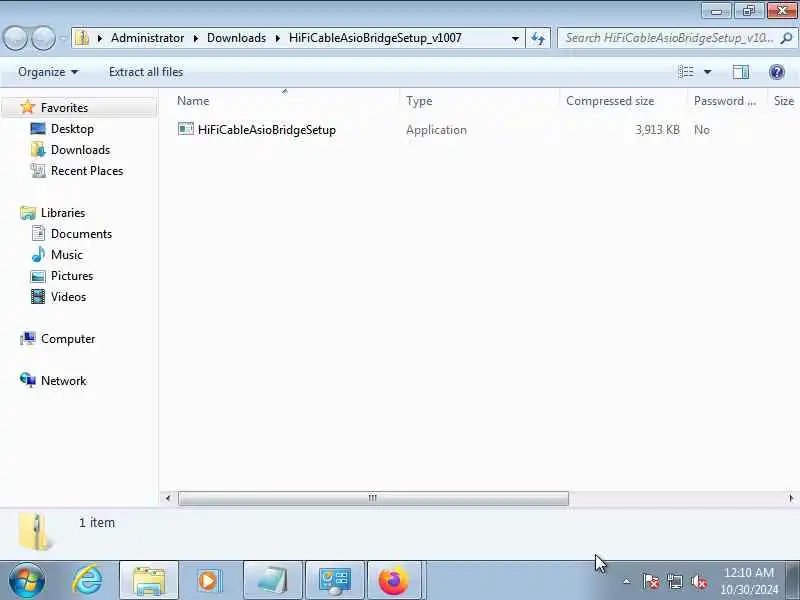Launch Firefox from the taskbar
The height and width of the screenshot is (600, 800).
coord(393,581)
